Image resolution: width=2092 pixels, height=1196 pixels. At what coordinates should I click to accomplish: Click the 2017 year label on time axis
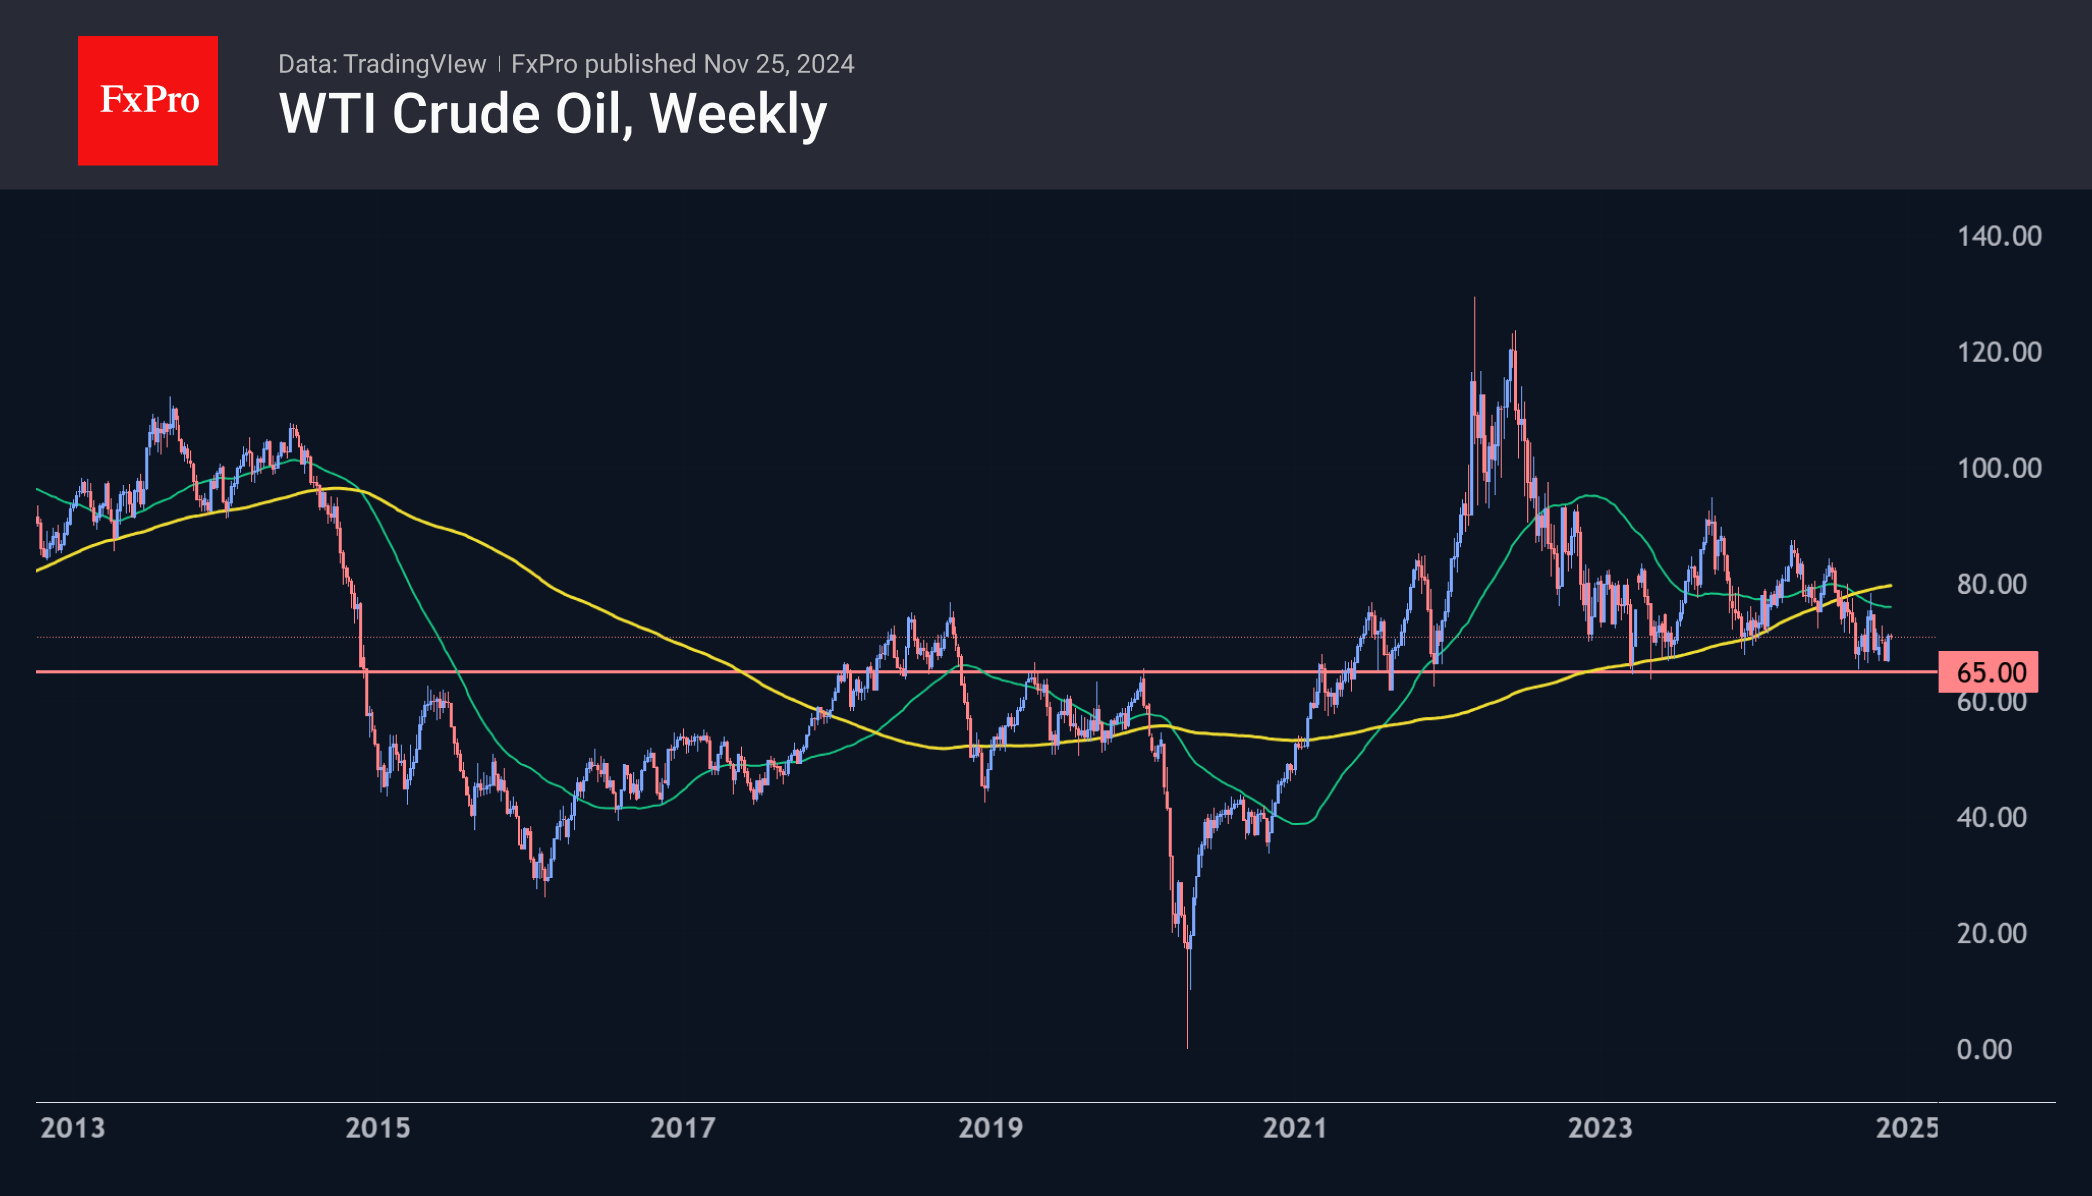(x=683, y=1128)
